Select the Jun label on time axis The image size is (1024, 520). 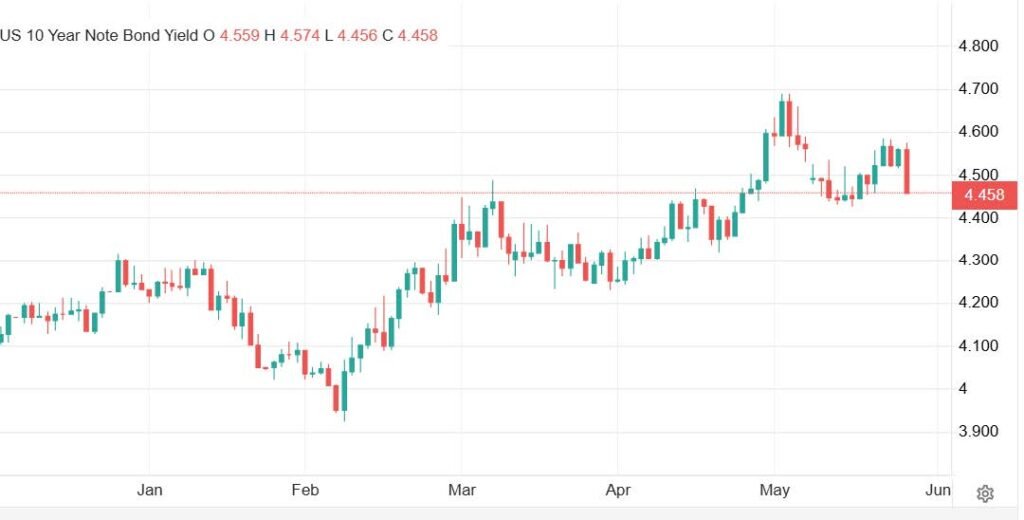(938, 490)
